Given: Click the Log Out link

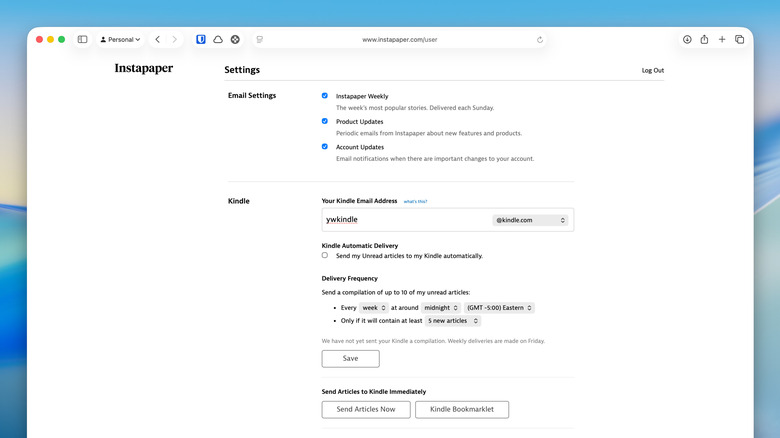Looking at the screenshot, I should (652, 71).
